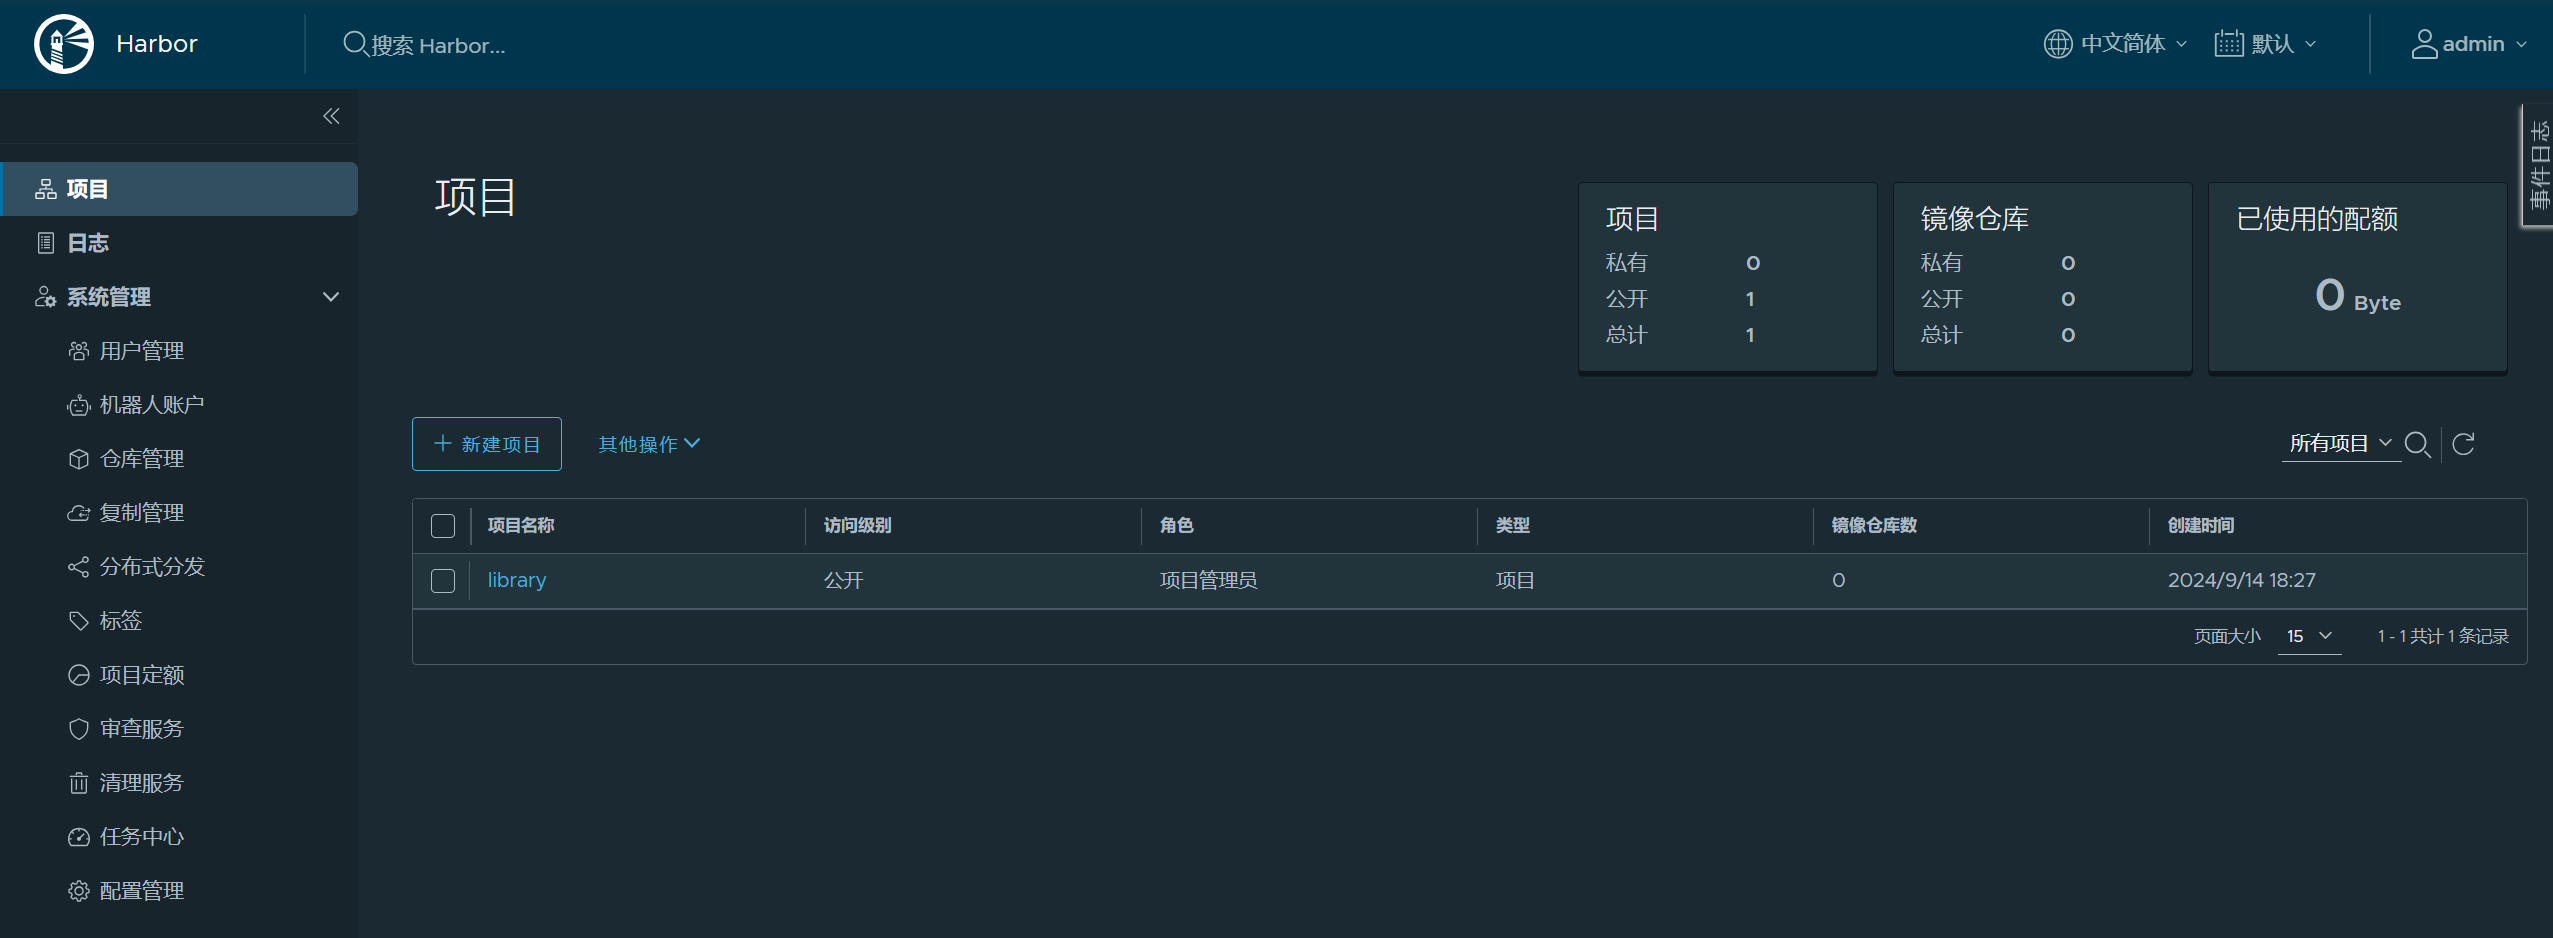Click the 审查服务 shield icon
The image size is (2553, 938).
click(79, 729)
